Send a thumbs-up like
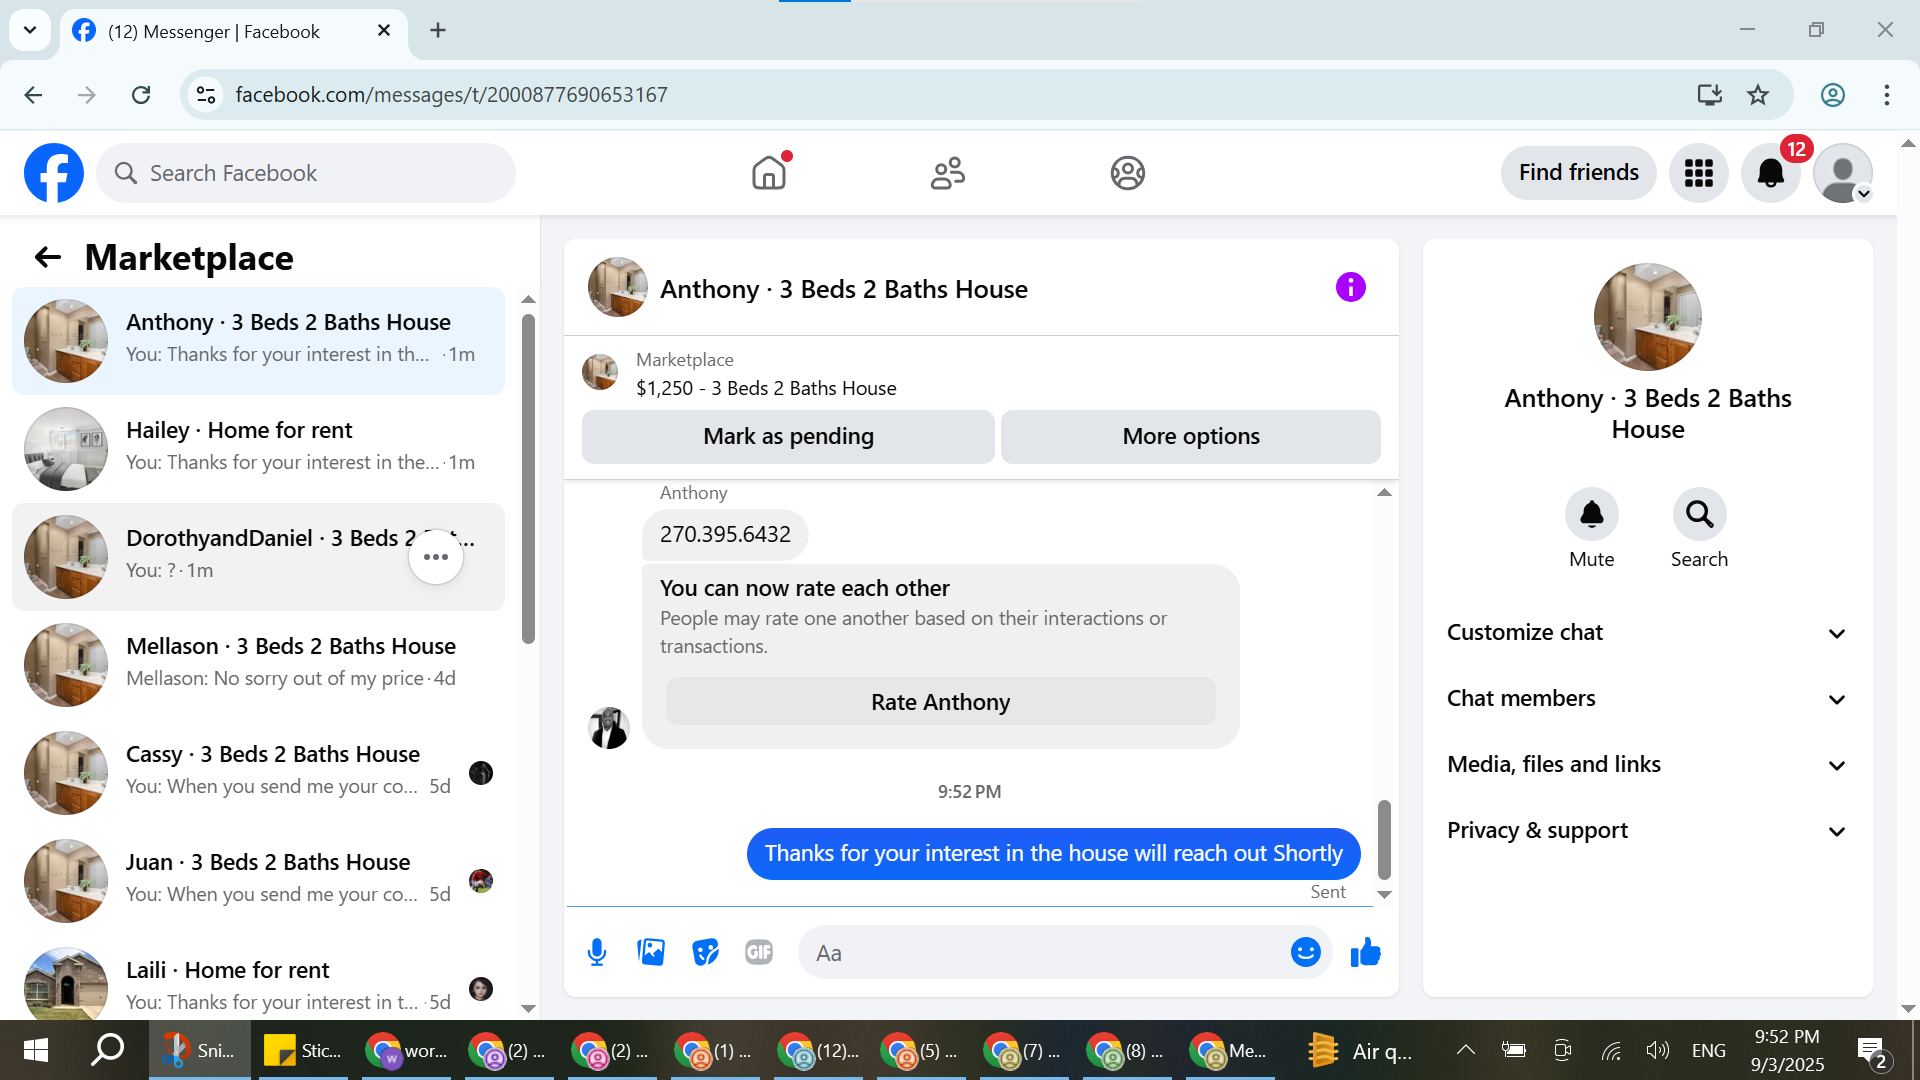 (1365, 953)
